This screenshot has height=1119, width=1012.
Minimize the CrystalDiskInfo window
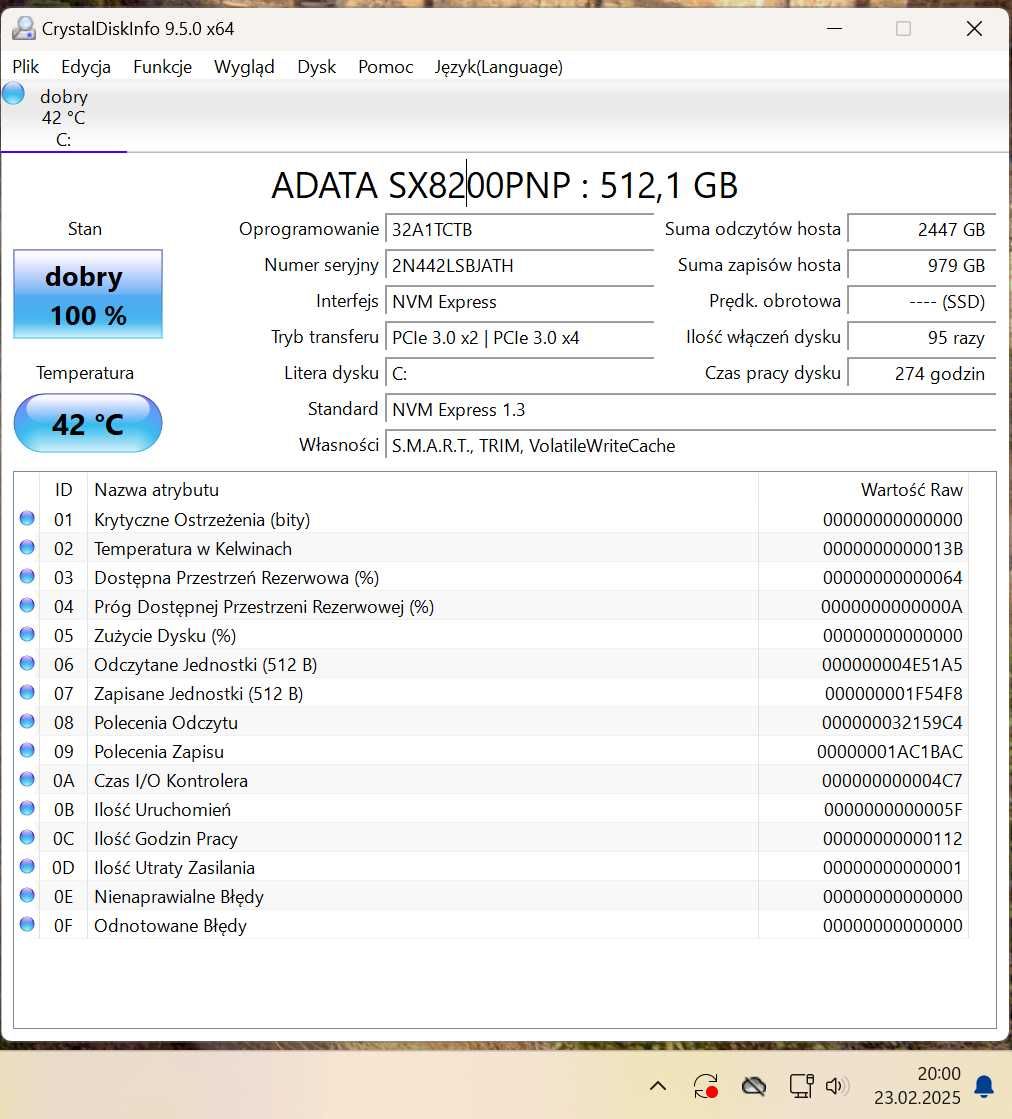[834, 29]
